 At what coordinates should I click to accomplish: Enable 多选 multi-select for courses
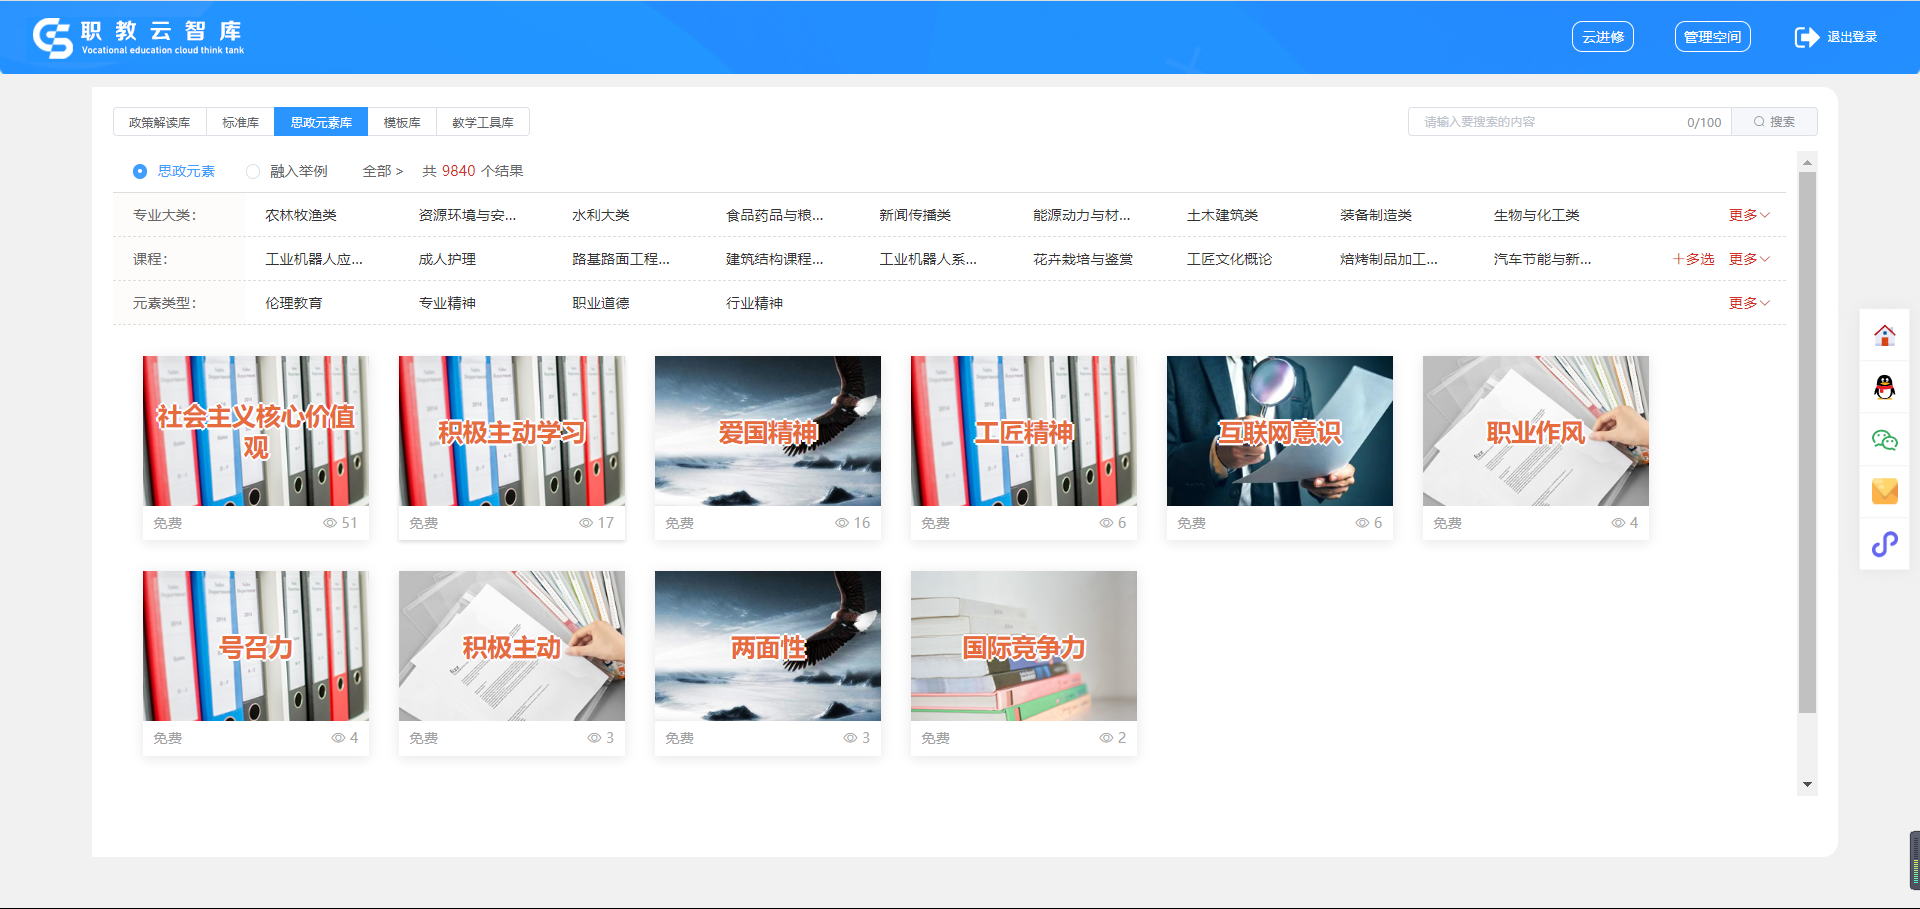[1693, 259]
